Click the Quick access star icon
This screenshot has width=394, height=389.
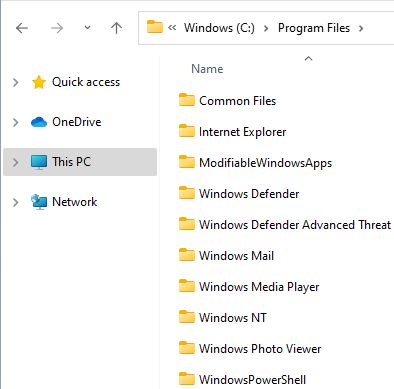[x=39, y=82]
